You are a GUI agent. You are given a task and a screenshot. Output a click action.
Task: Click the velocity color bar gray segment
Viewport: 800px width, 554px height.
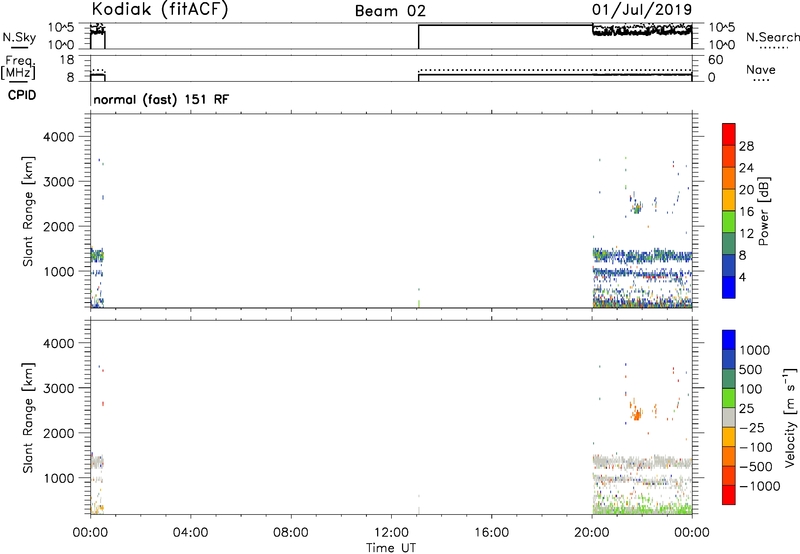[729, 418]
